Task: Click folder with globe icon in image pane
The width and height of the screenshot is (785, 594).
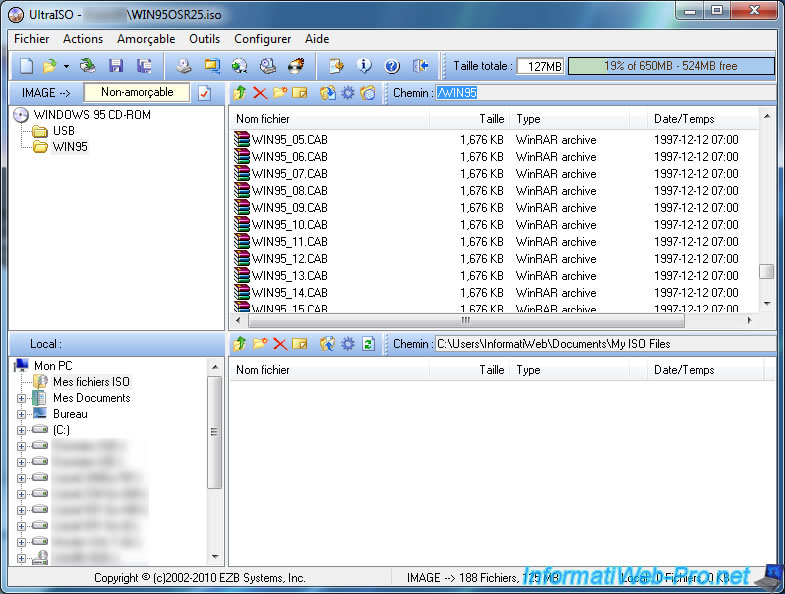Action: [367, 93]
